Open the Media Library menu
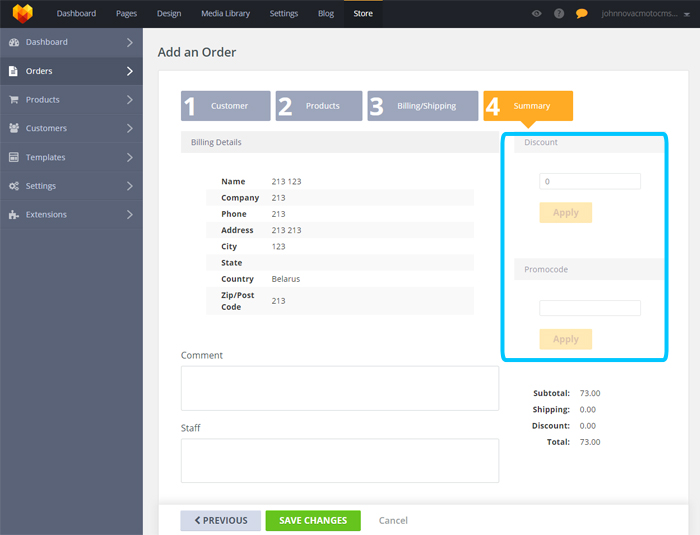Viewport: 700px width, 535px height. click(225, 13)
